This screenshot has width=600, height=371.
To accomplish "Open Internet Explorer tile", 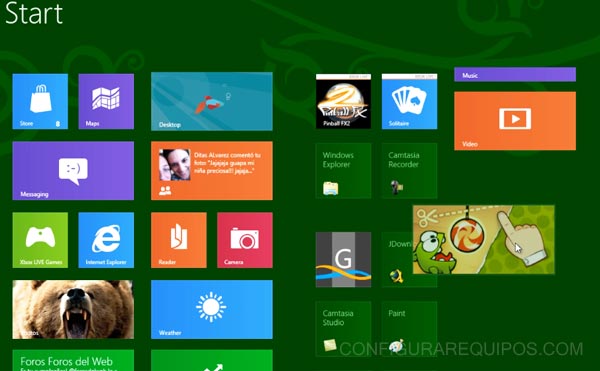I will point(106,240).
